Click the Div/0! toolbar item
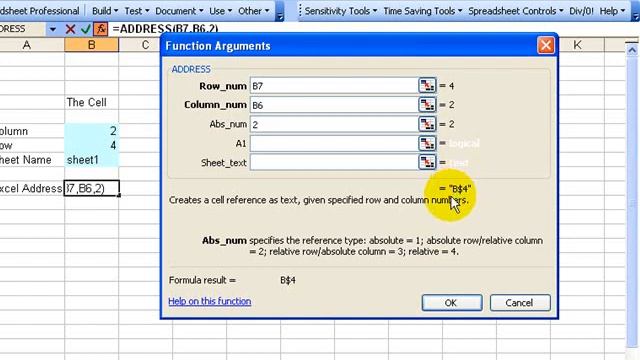The width and height of the screenshot is (640, 360). 581,11
